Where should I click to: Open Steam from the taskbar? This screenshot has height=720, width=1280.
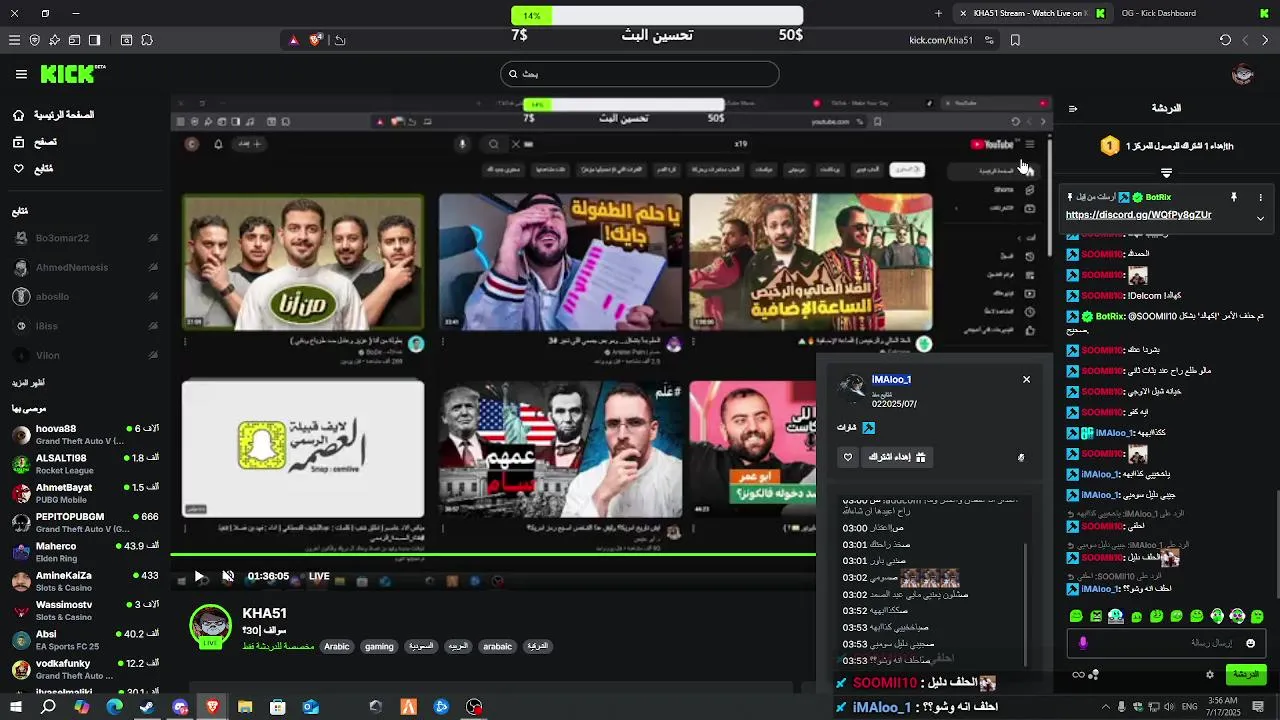pos(147,707)
